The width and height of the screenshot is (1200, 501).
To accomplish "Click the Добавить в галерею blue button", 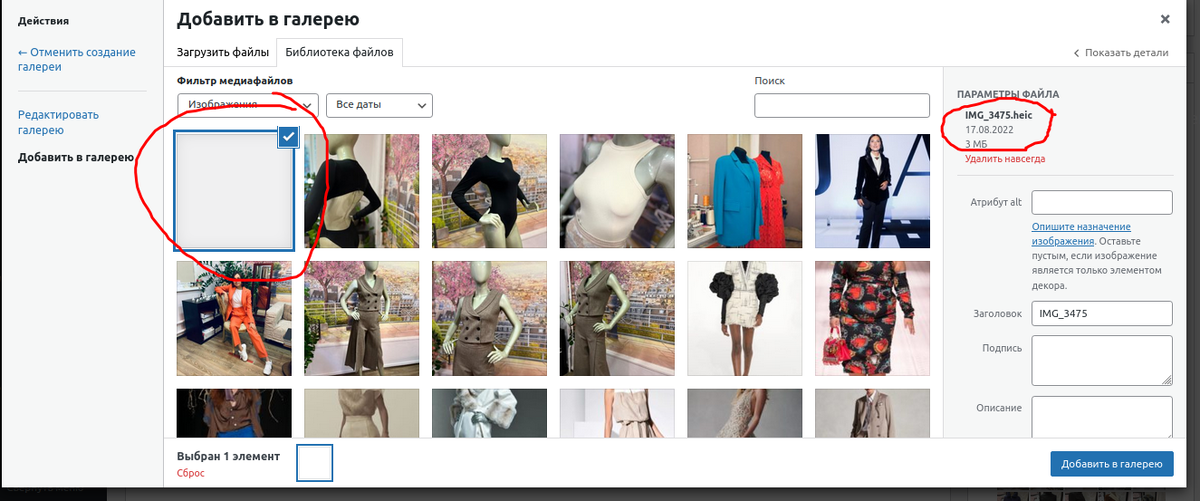I will coord(1111,463).
